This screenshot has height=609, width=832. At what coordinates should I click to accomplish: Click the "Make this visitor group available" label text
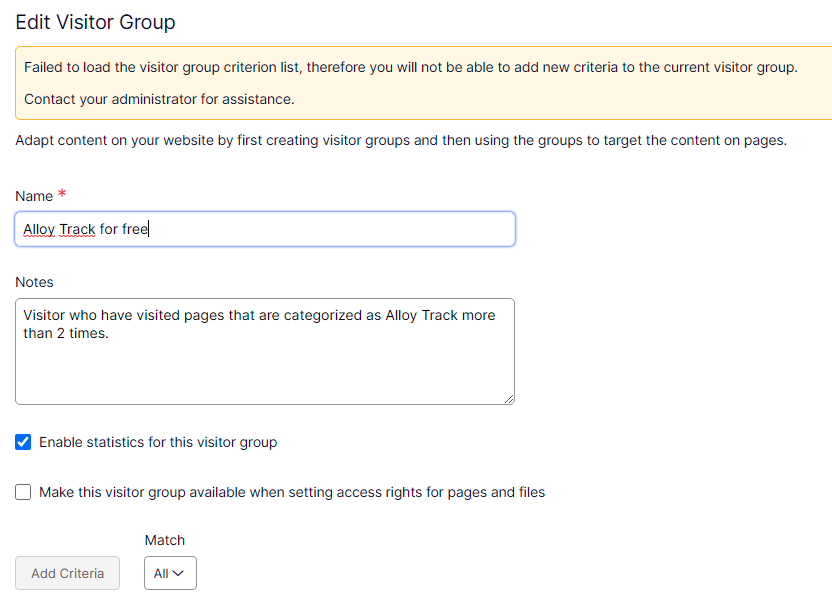tap(292, 492)
